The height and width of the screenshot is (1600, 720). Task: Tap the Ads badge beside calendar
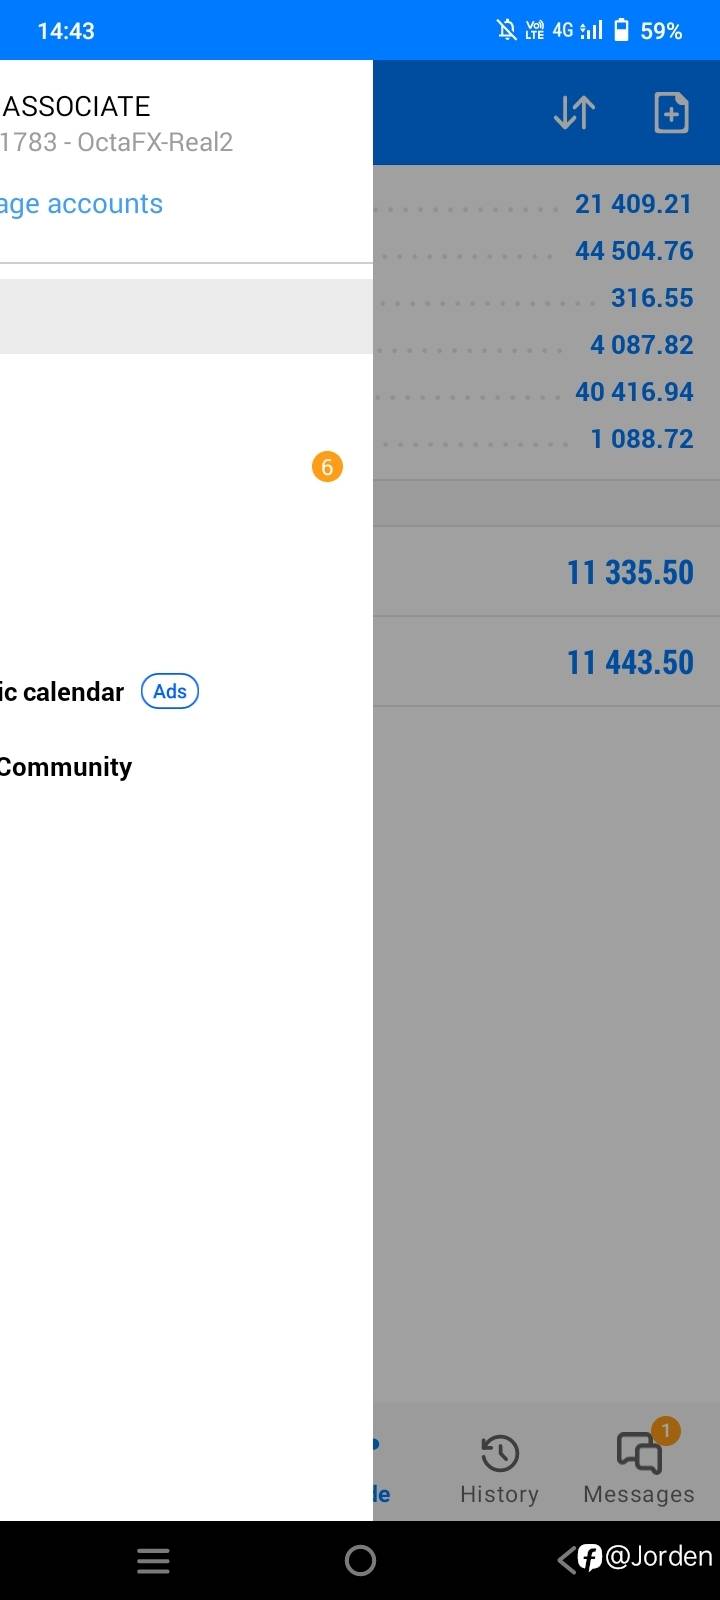170,691
